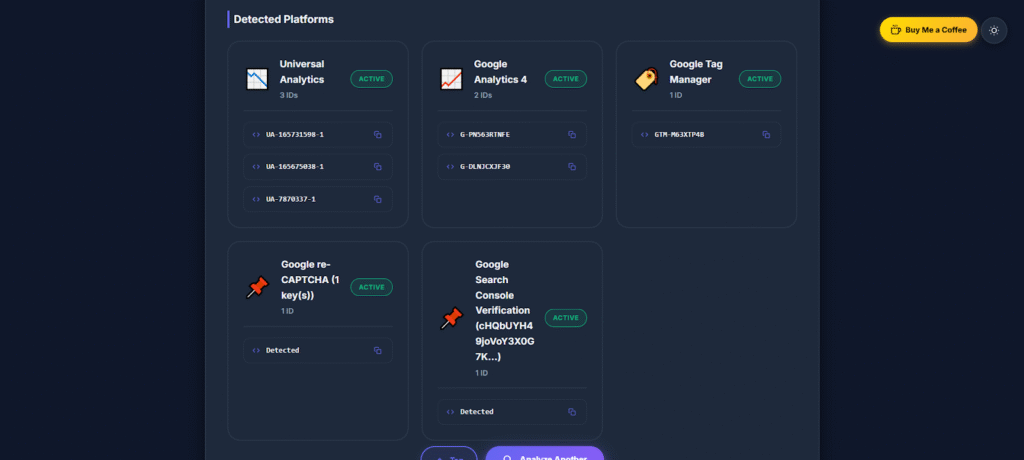Copy the UA-165731598-1 tracking ID
The image size is (1024, 460).
tap(377, 134)
